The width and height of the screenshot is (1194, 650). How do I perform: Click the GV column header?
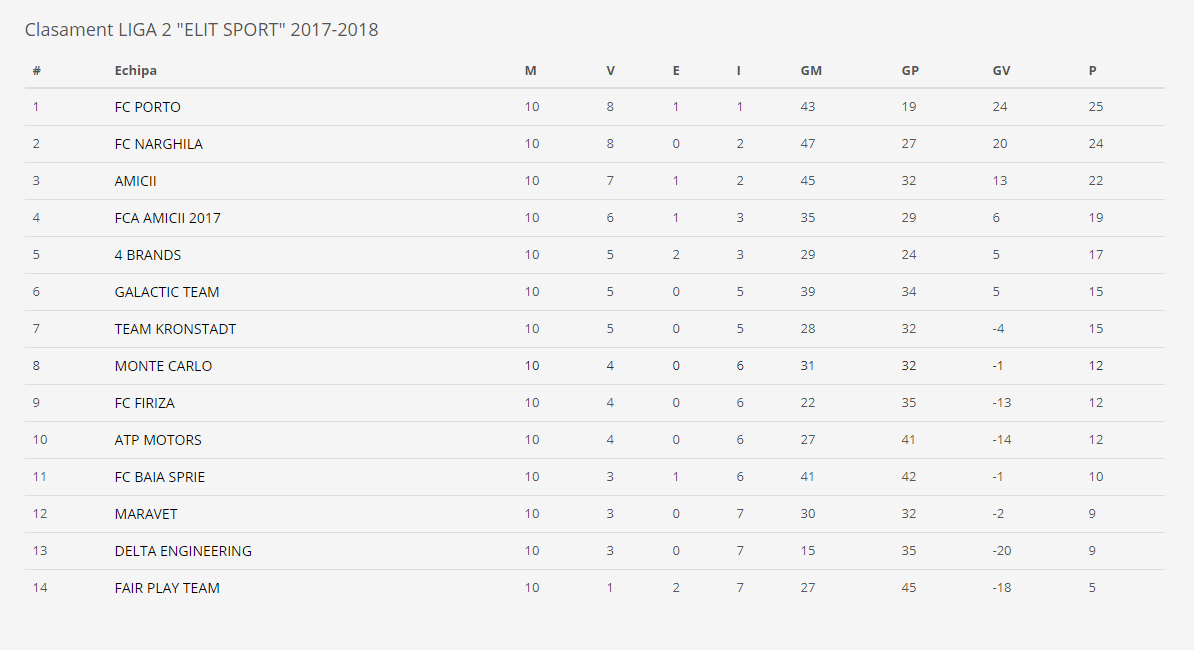coord(1001,70)
